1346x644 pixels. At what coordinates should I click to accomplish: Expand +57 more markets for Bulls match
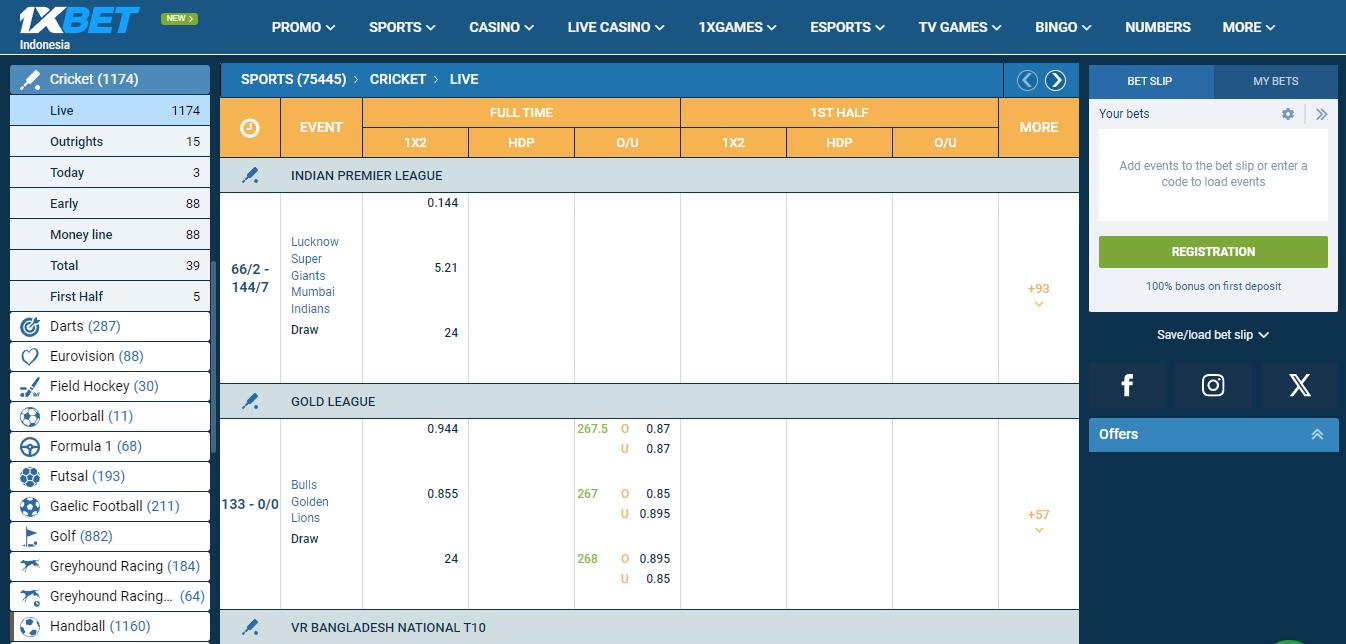tap(1038, 520)
